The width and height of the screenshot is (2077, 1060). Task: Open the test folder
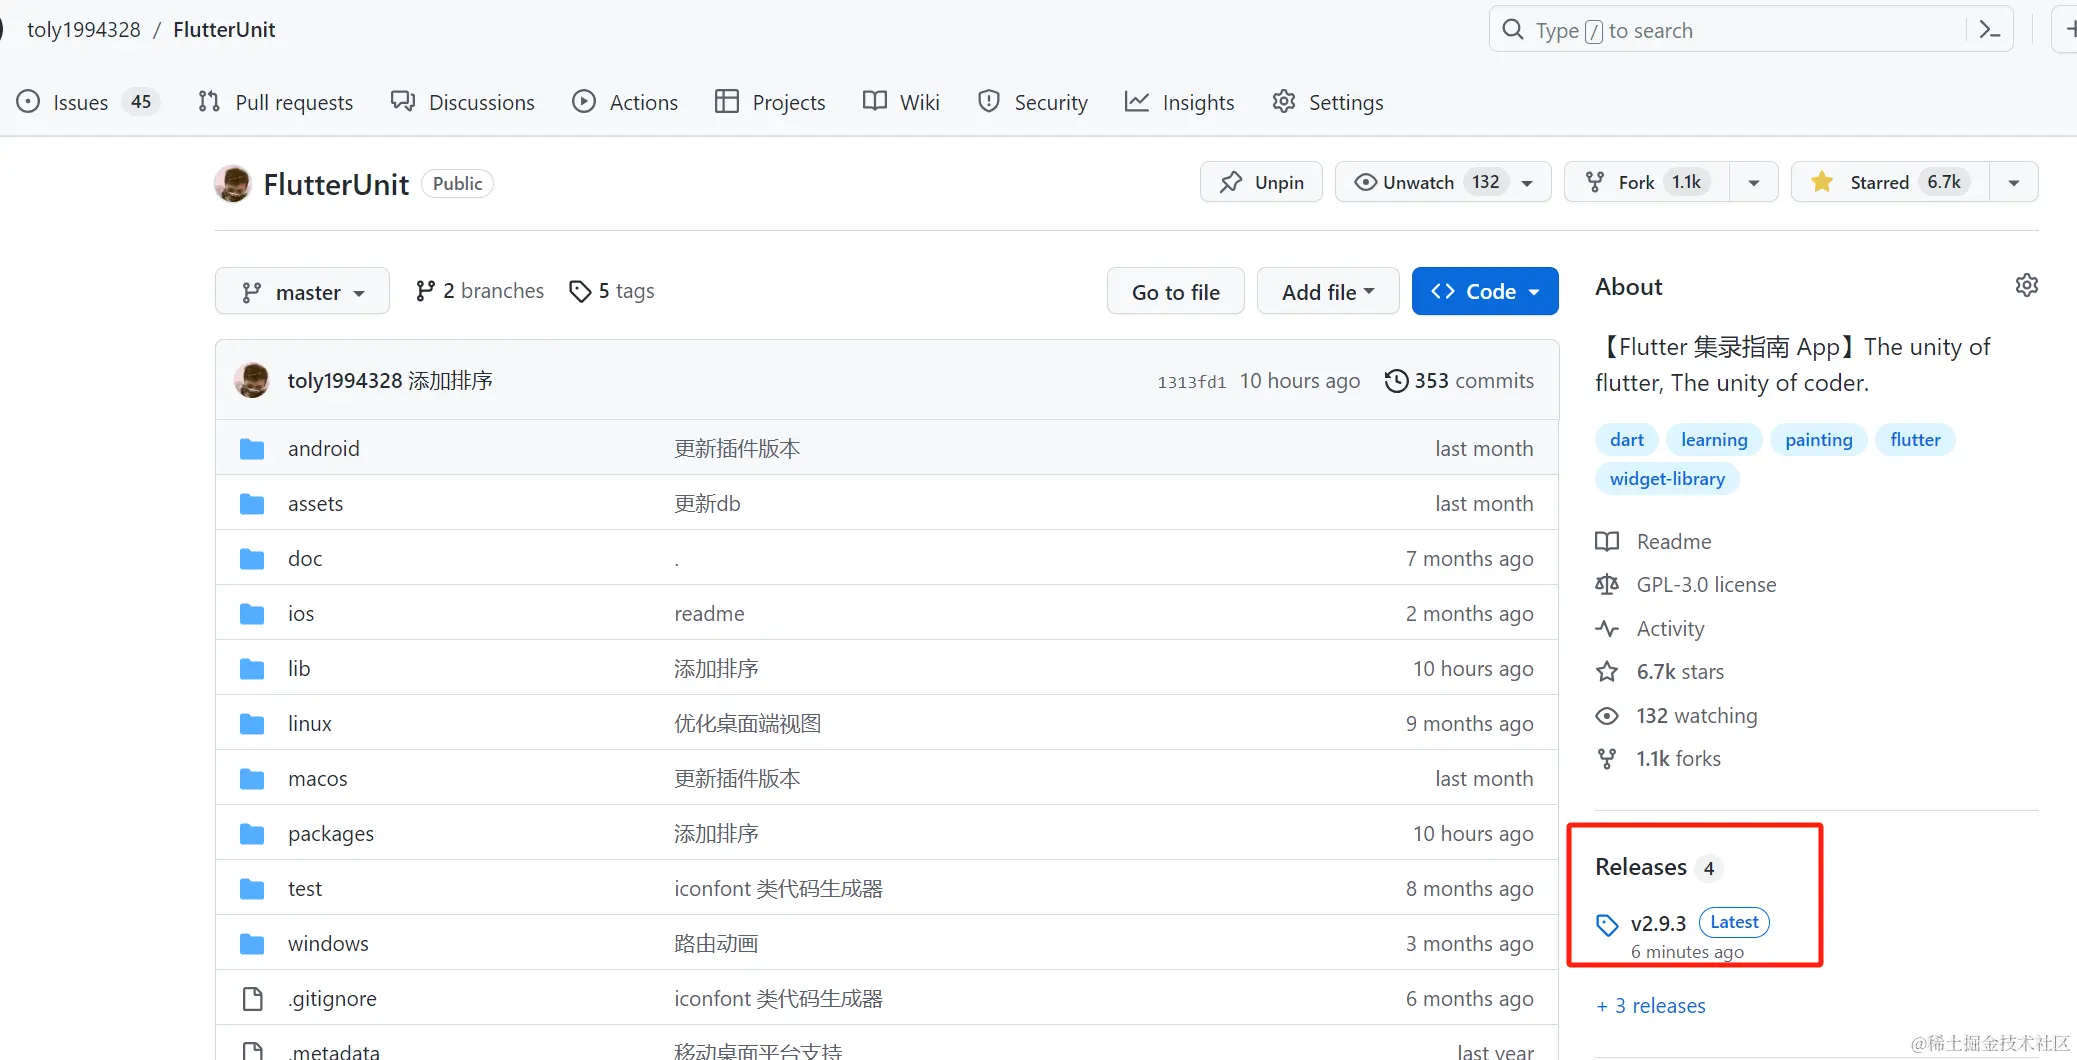[305, 889]
